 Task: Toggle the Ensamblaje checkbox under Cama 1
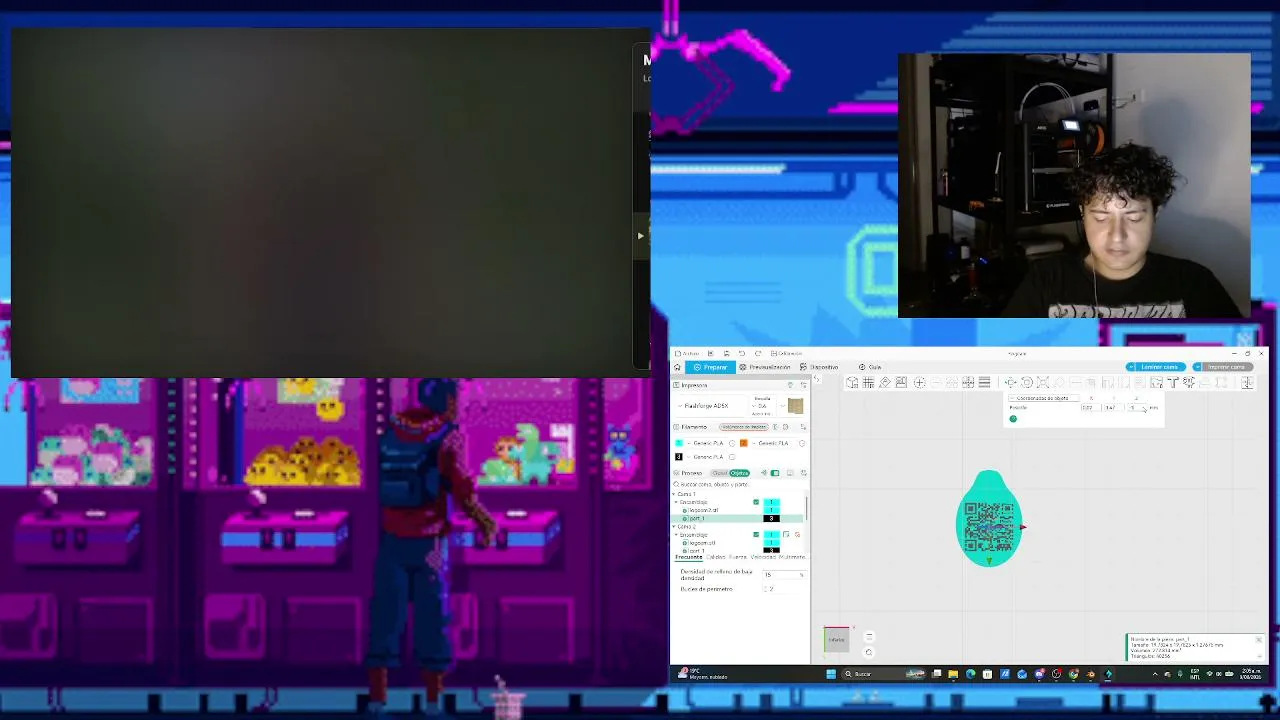pos(756,502)
